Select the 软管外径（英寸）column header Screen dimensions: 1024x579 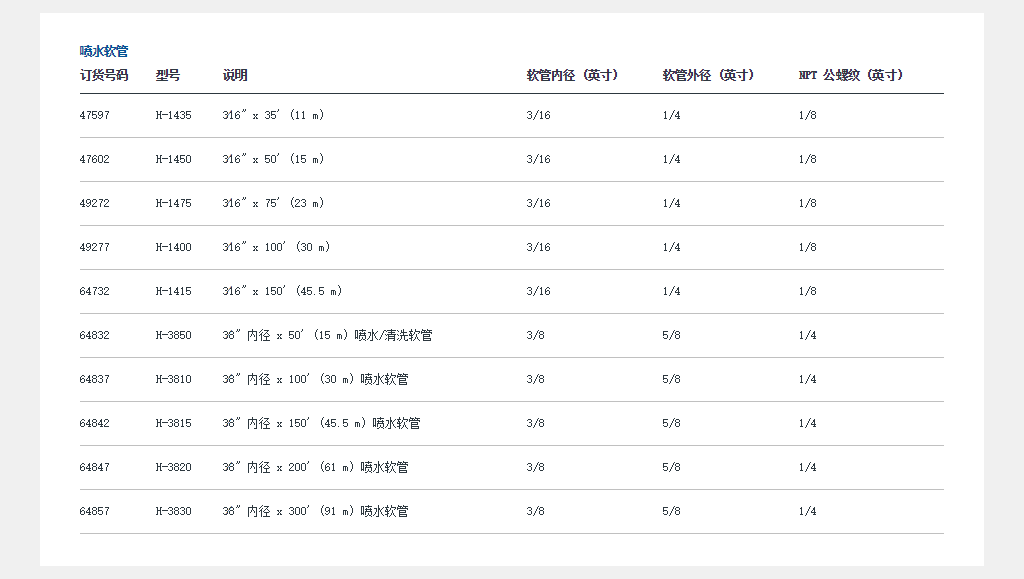click(709, 75)
